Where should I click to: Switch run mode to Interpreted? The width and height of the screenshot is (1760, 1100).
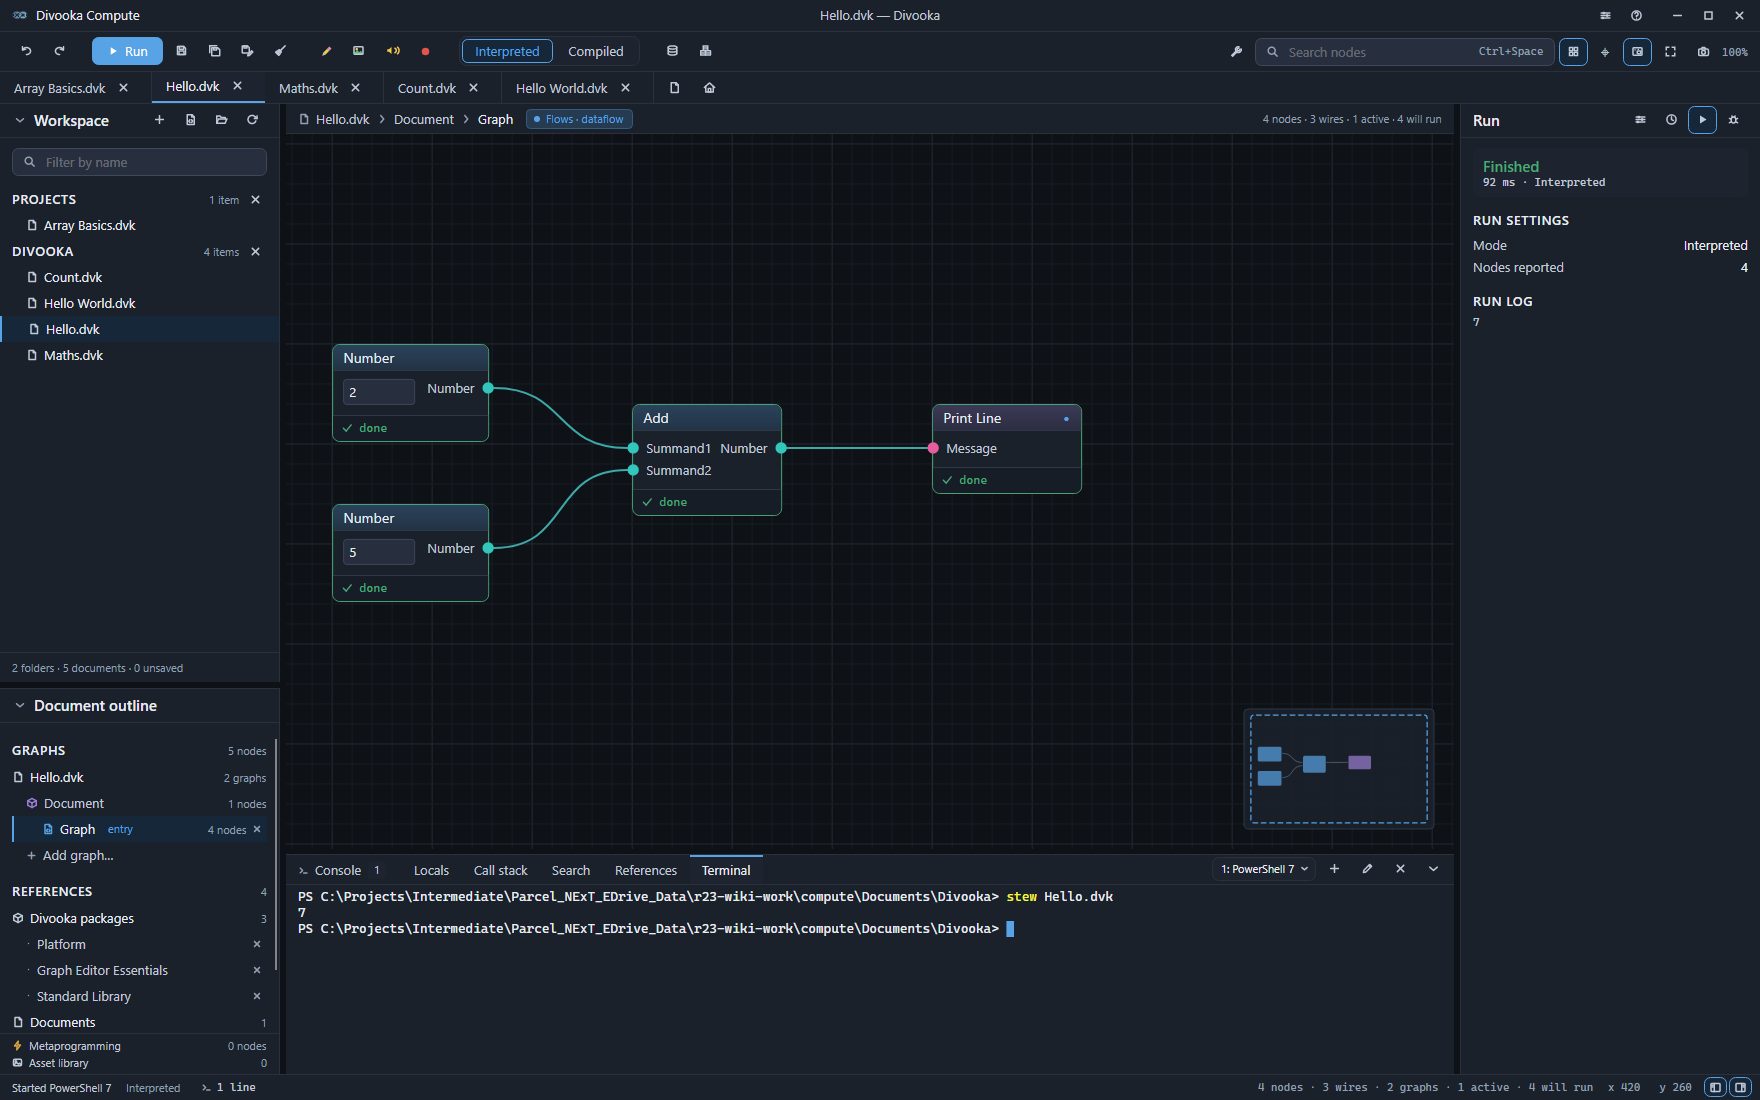pos(507,51)
